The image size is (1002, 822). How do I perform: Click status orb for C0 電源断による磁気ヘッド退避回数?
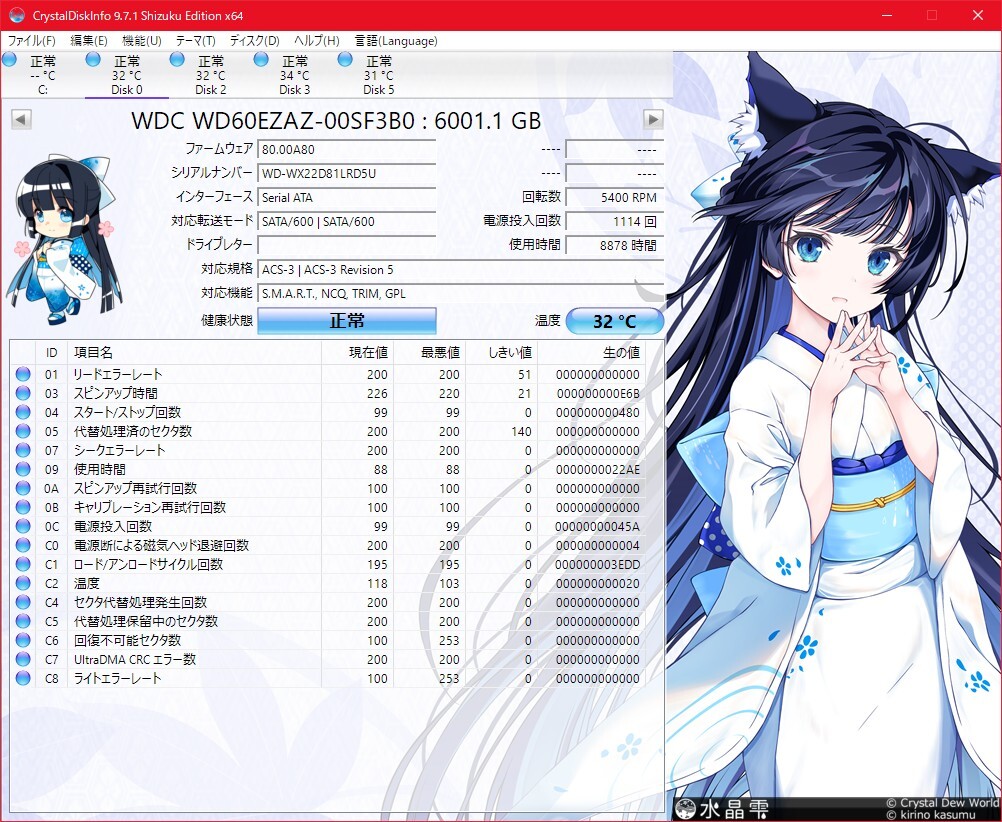pyautogui.click(x=23, y=545)
